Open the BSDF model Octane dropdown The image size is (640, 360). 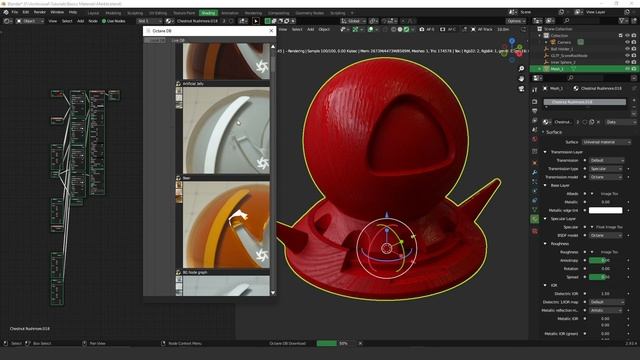coord(607,236)
